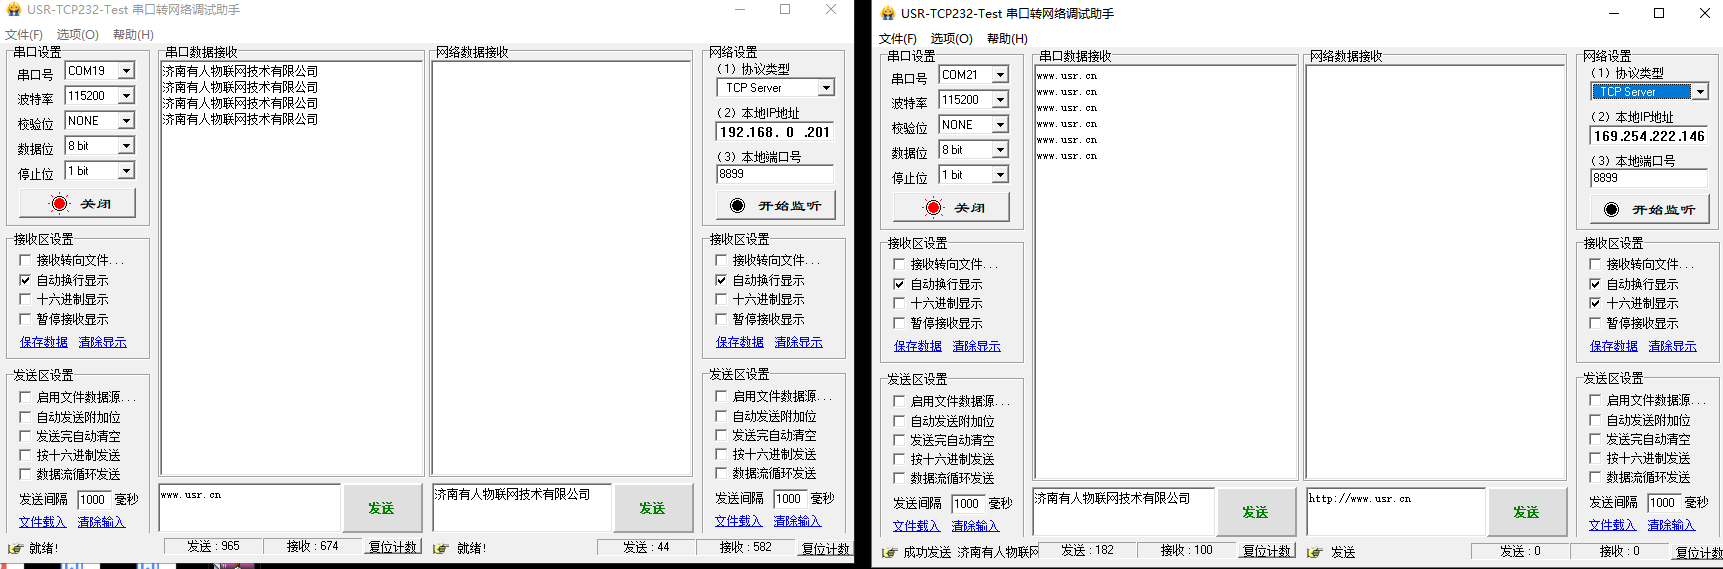Click the red port indicator icon in COM21 window
This screenshot has height=569, width=1723.
[x=933, y=208]
